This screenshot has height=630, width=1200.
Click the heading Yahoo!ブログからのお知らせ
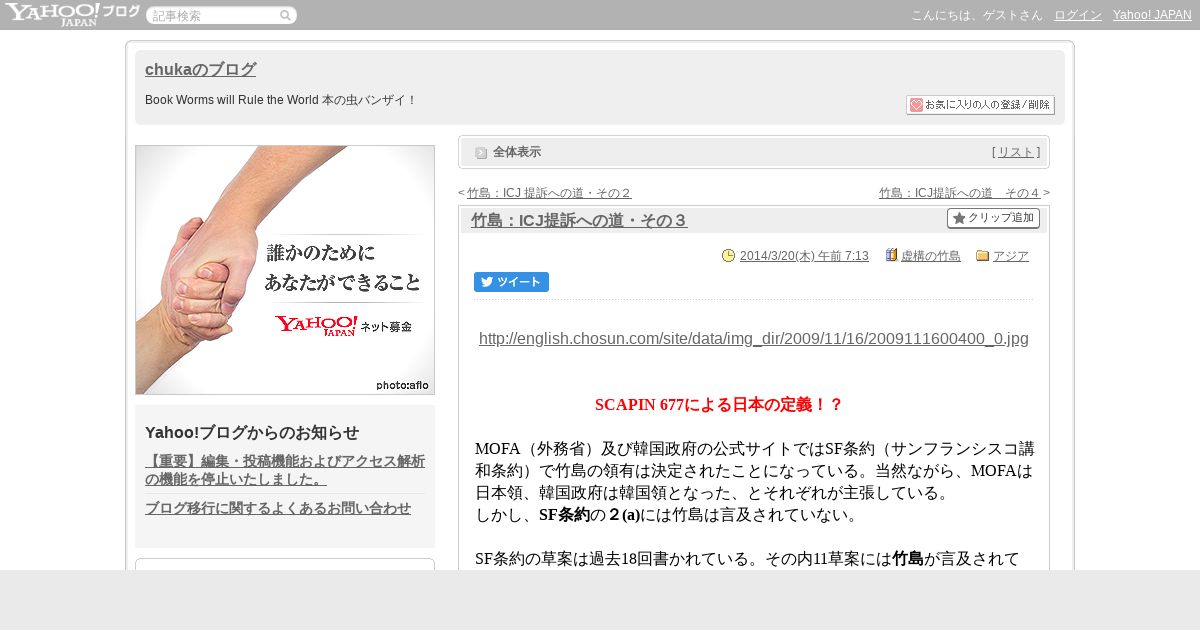252,433
